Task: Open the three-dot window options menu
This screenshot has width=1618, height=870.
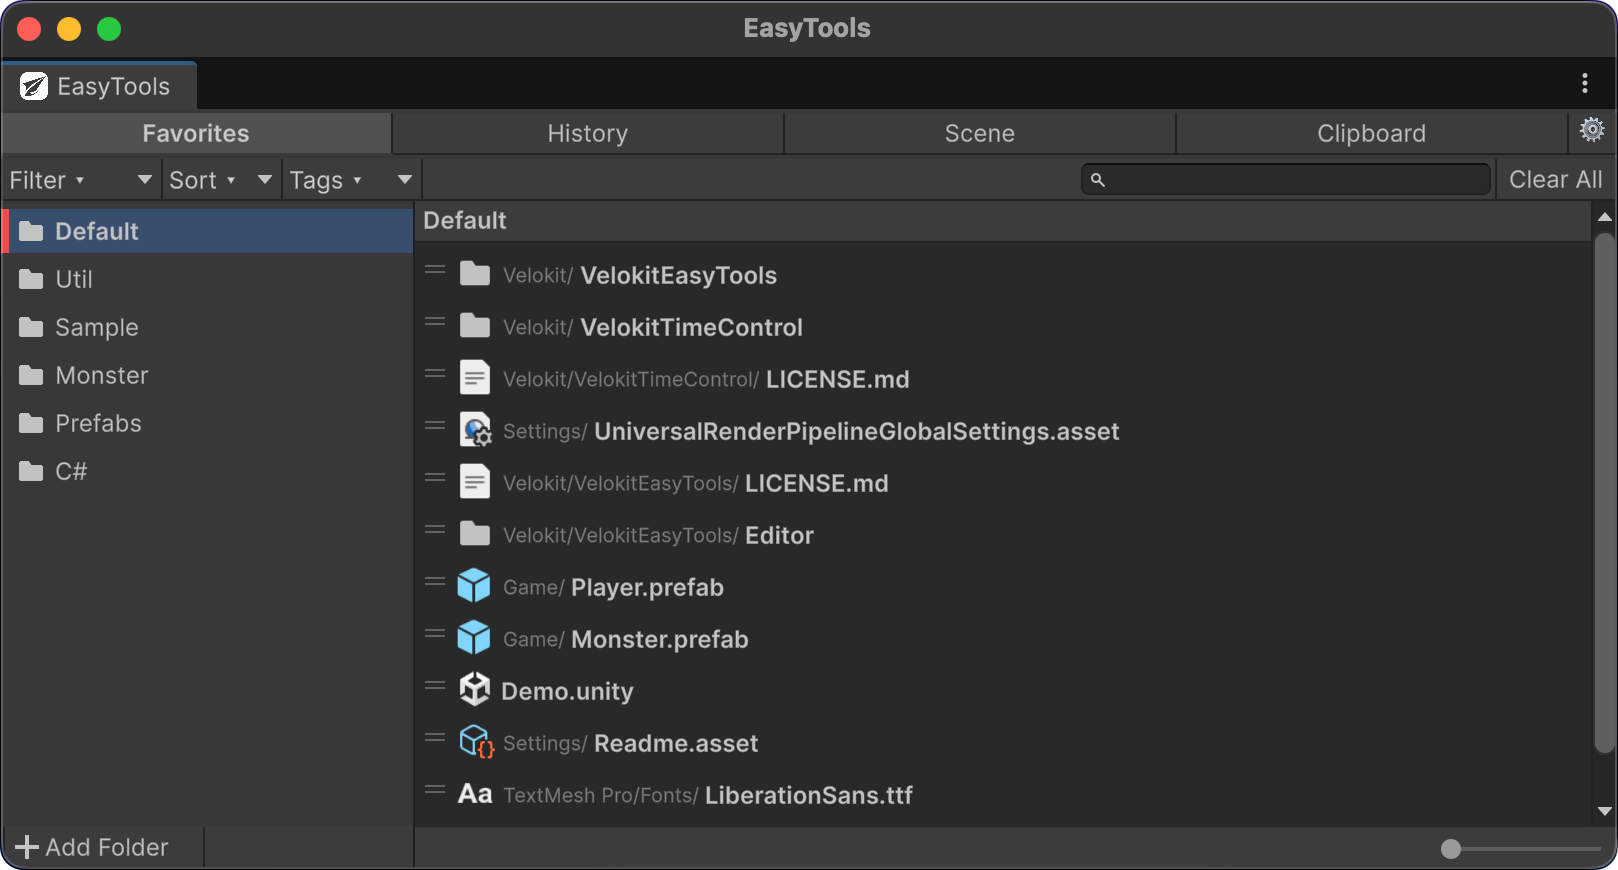Action: click(x=1585, y=83)
